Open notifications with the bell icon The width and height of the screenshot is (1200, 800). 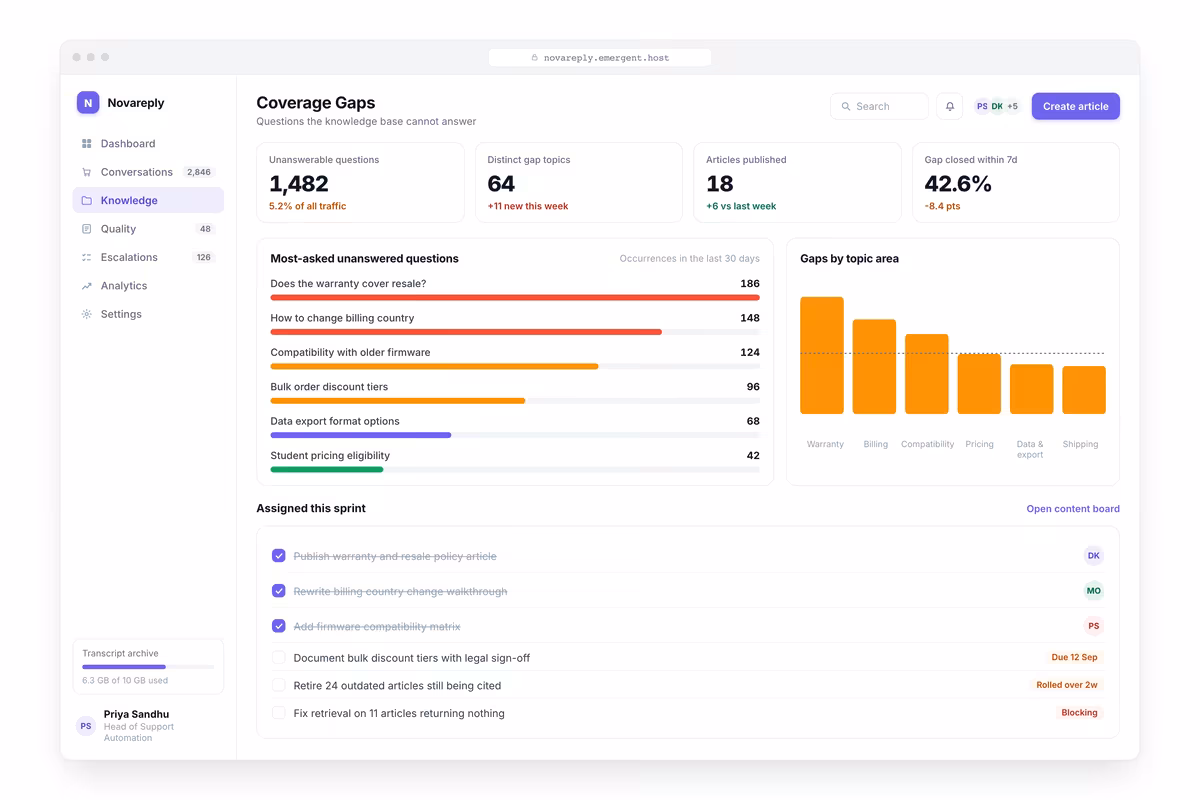pyautogui.click(x=950, y=106)
